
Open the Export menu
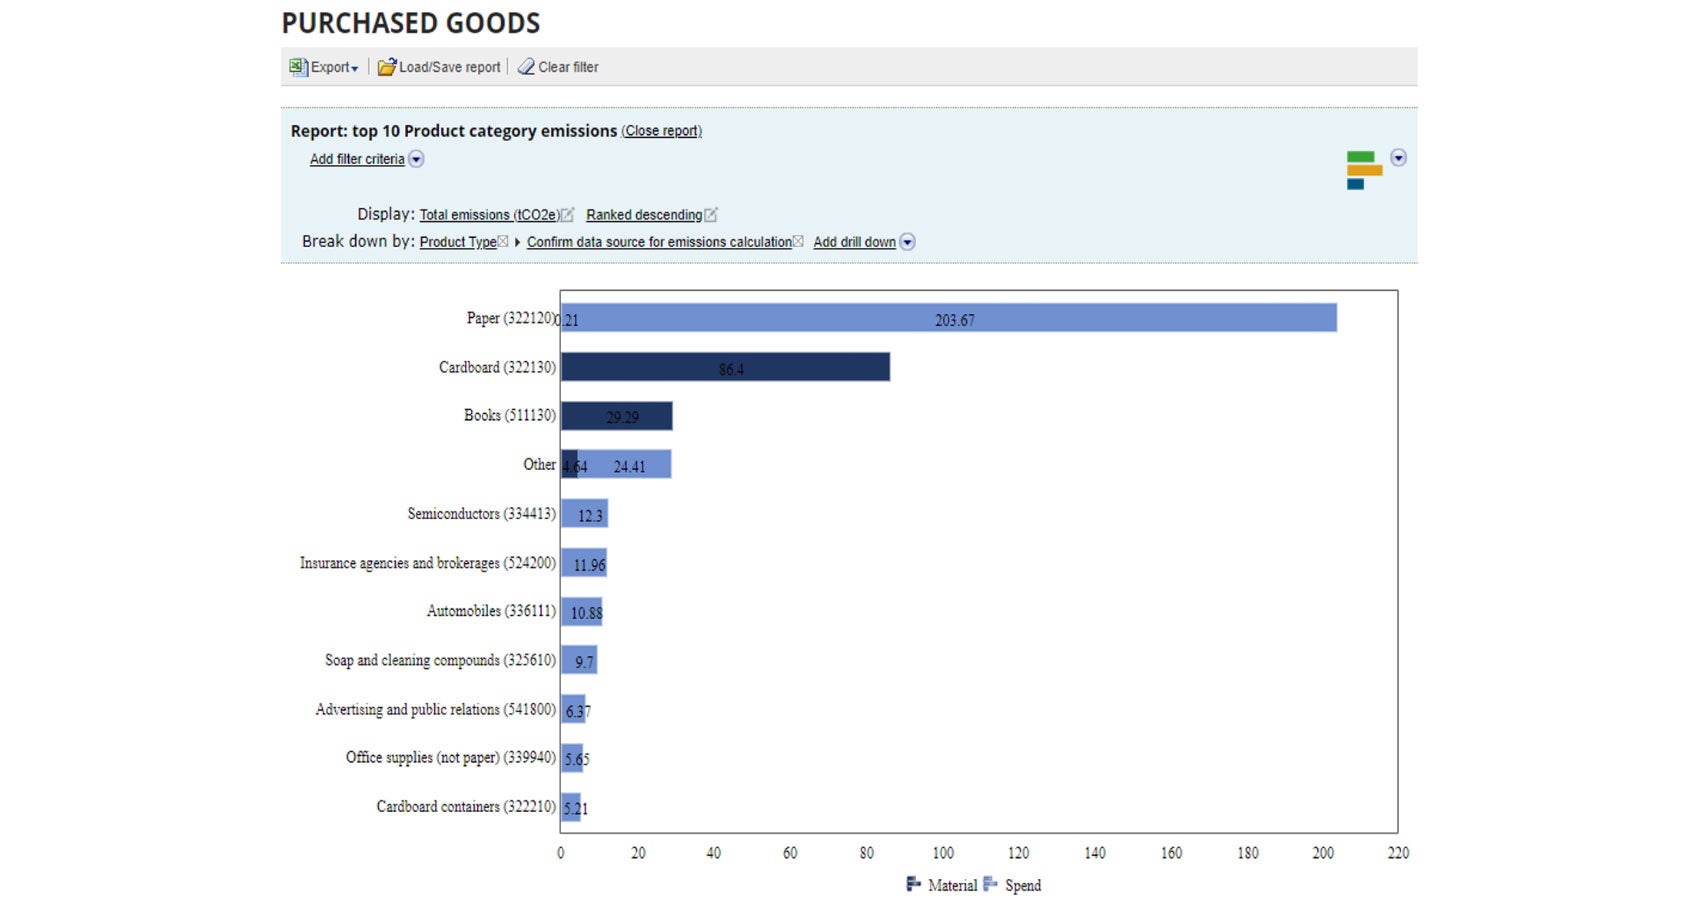333,67
